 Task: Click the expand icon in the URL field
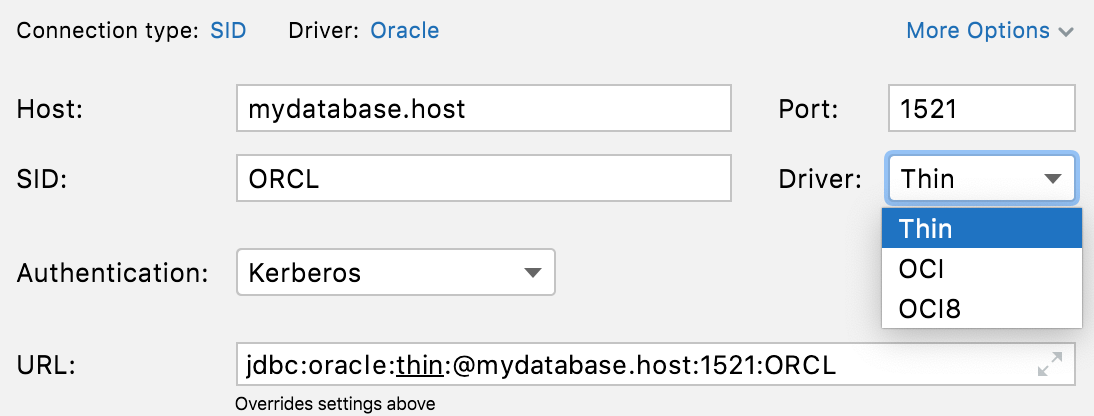click(x=1049, y=366)
